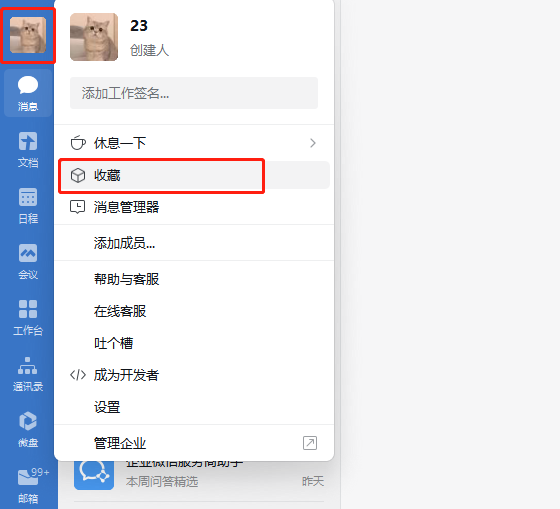Open the 微盘 drive sidebar icon
Screen dimensions: 560x509
click(x=28, y=430)
